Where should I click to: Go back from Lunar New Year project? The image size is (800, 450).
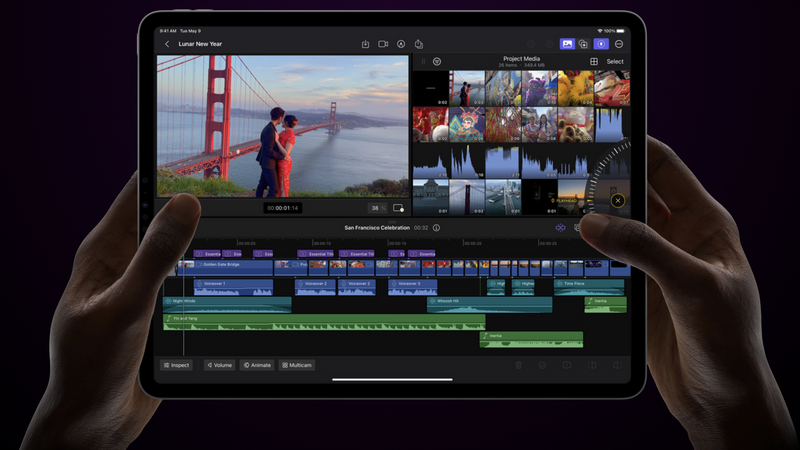click(167, 44)
